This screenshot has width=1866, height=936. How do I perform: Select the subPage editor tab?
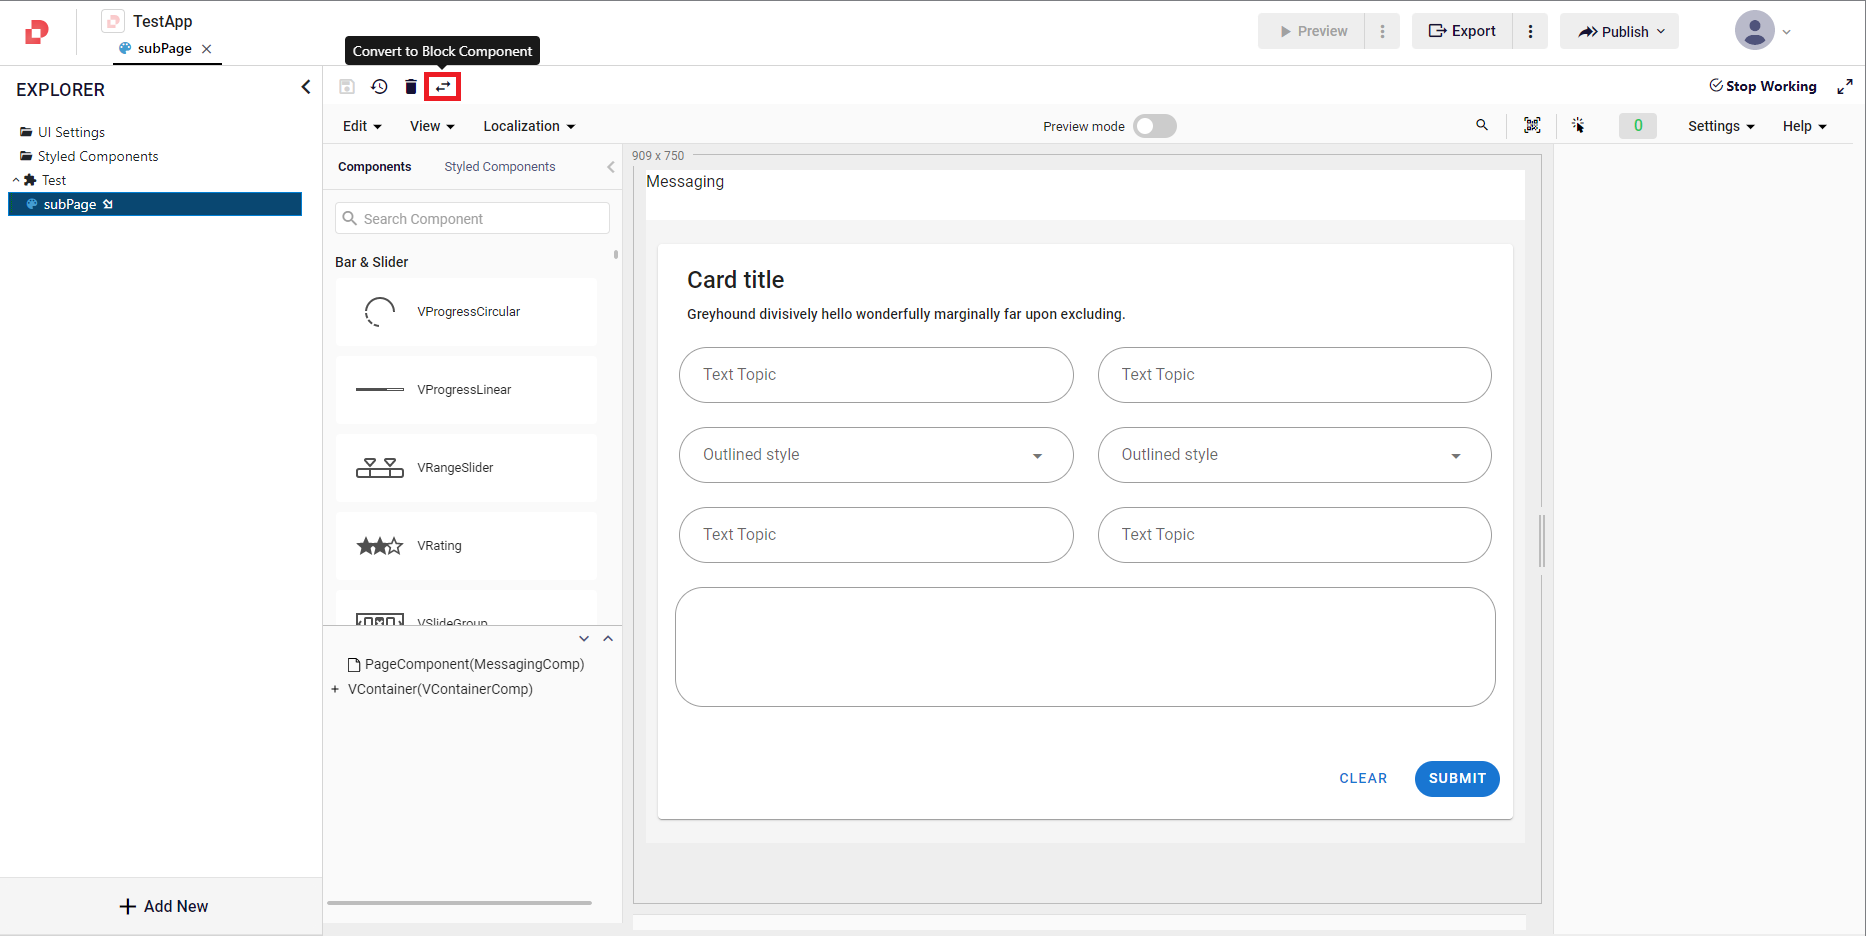(x=165, y=49)
